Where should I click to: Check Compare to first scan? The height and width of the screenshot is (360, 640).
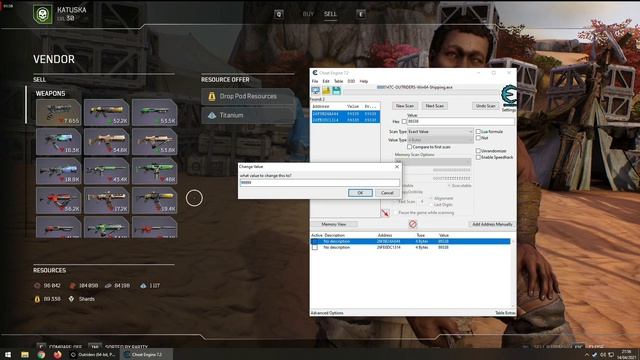pyautogui.click(x=409, y=147)
